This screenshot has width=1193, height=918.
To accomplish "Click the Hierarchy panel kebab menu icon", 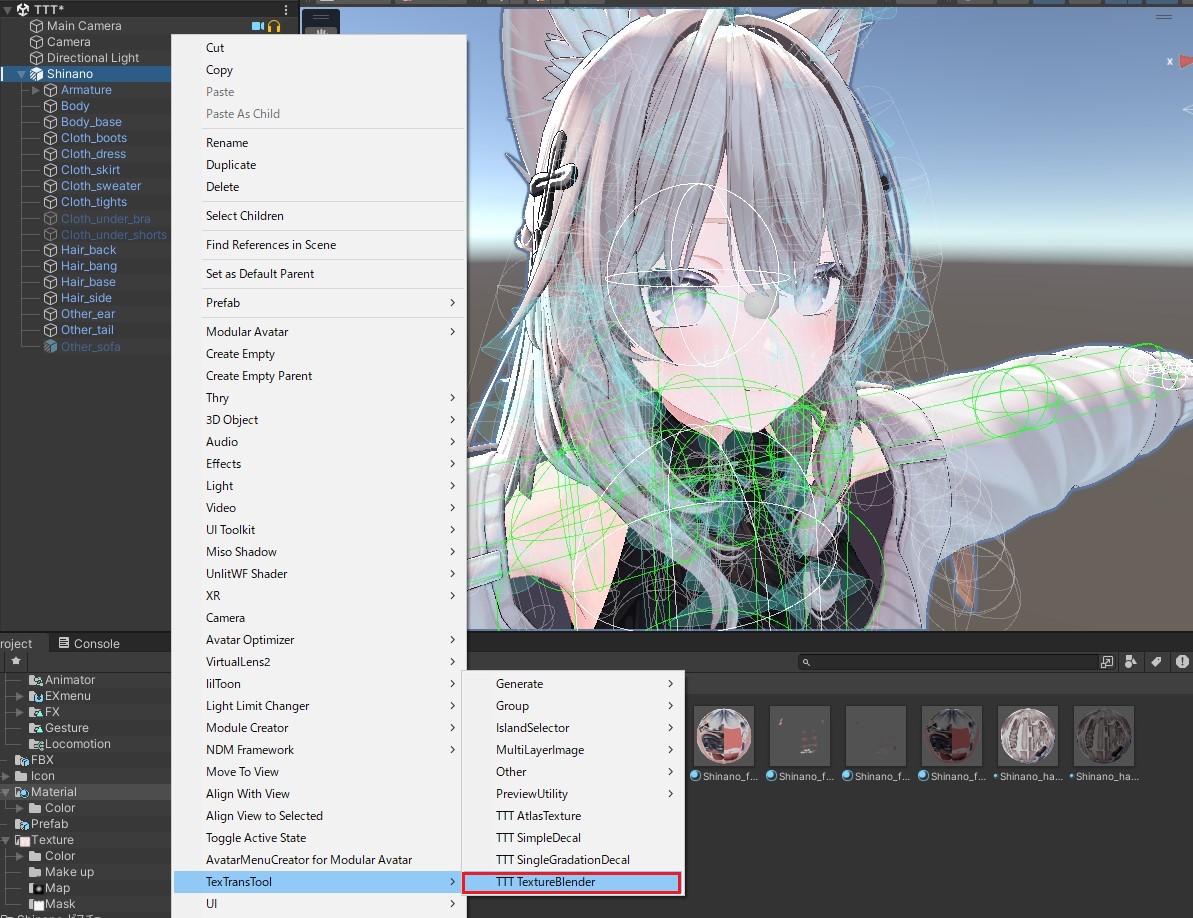I will point(286,8).
